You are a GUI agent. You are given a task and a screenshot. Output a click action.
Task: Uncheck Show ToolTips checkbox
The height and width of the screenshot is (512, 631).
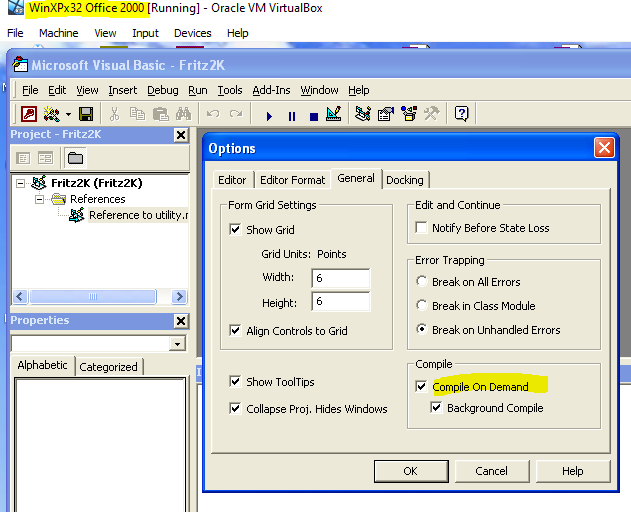(235, 382)
